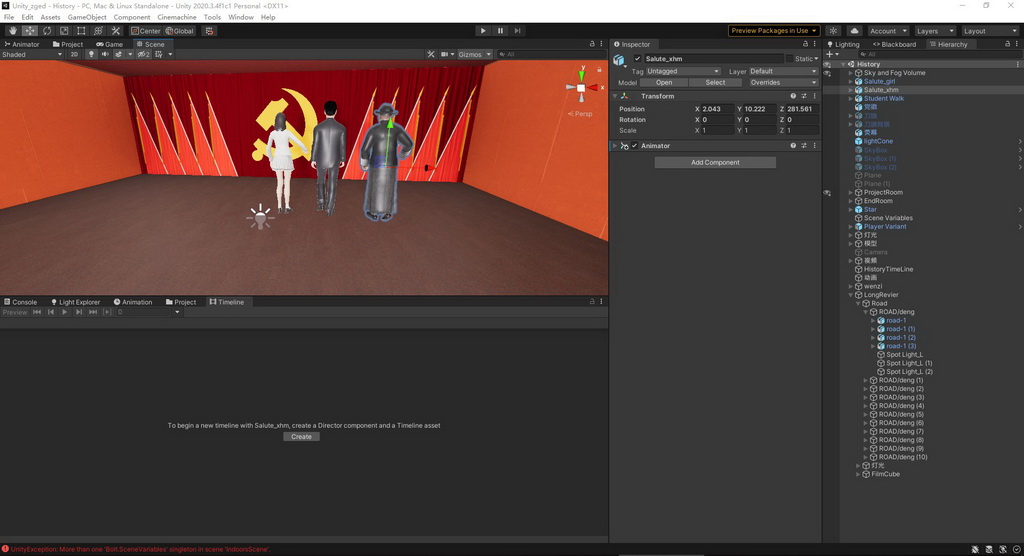This screenshot has height=556, width=1024.
Task: Select the Hand tool in the toolbar
Action: pos(13,31)
